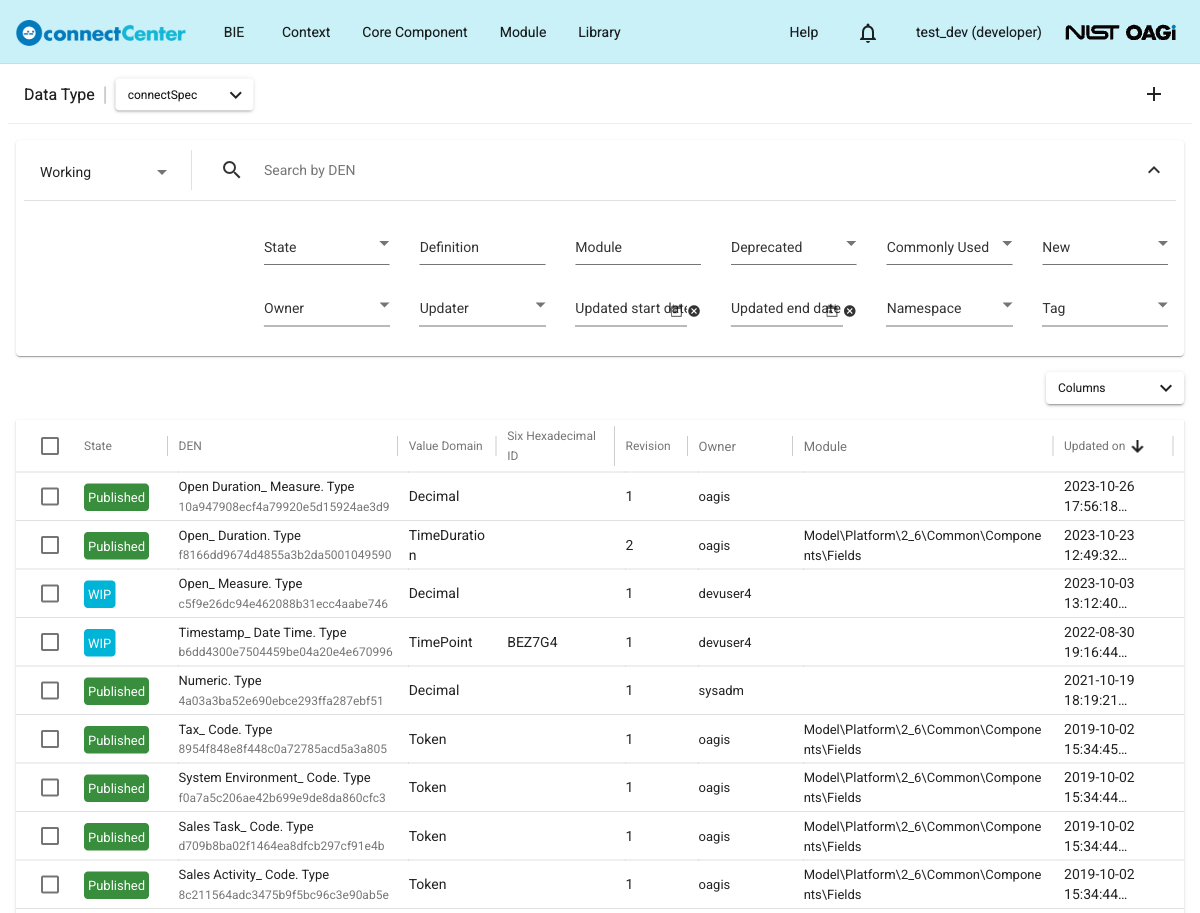
Task: Open the connectSpec library dropdown
Action: point(184,95)
